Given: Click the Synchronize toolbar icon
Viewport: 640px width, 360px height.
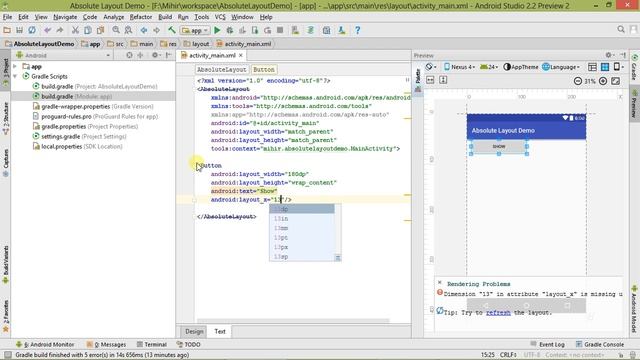Looking at the screenshot, I should (32, 30).
